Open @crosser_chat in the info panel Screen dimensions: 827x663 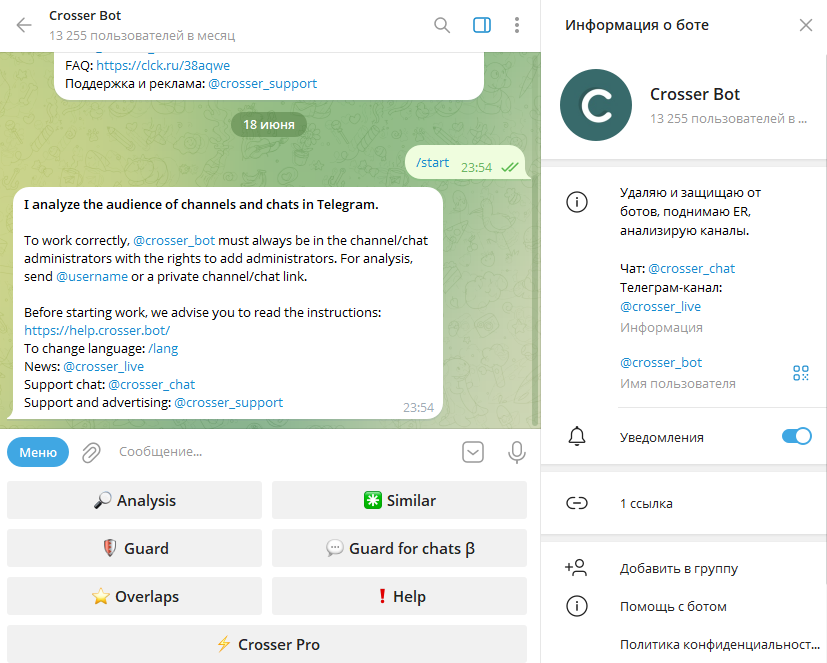691,268
